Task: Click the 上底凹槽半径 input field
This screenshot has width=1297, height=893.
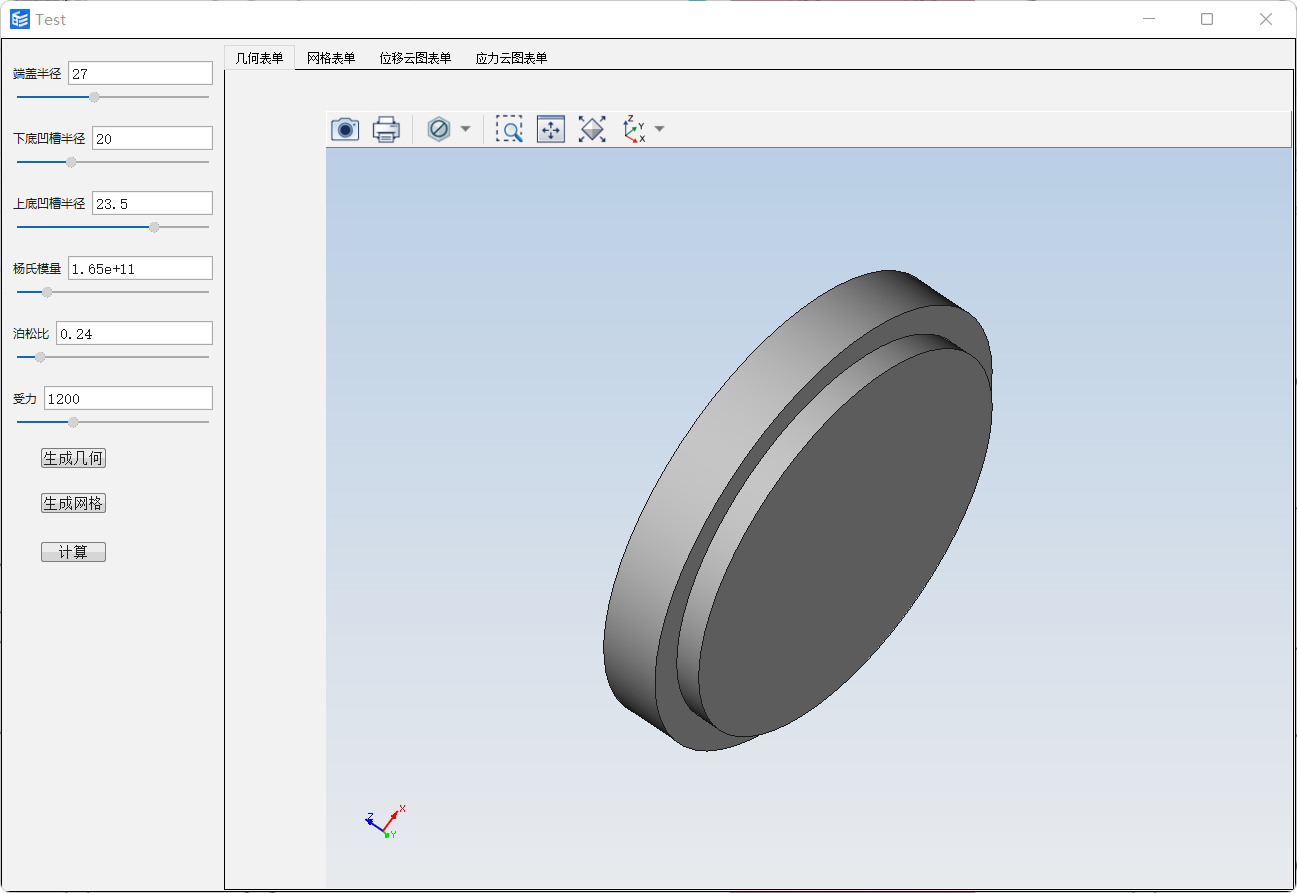Action: click(x=152, y=203)
